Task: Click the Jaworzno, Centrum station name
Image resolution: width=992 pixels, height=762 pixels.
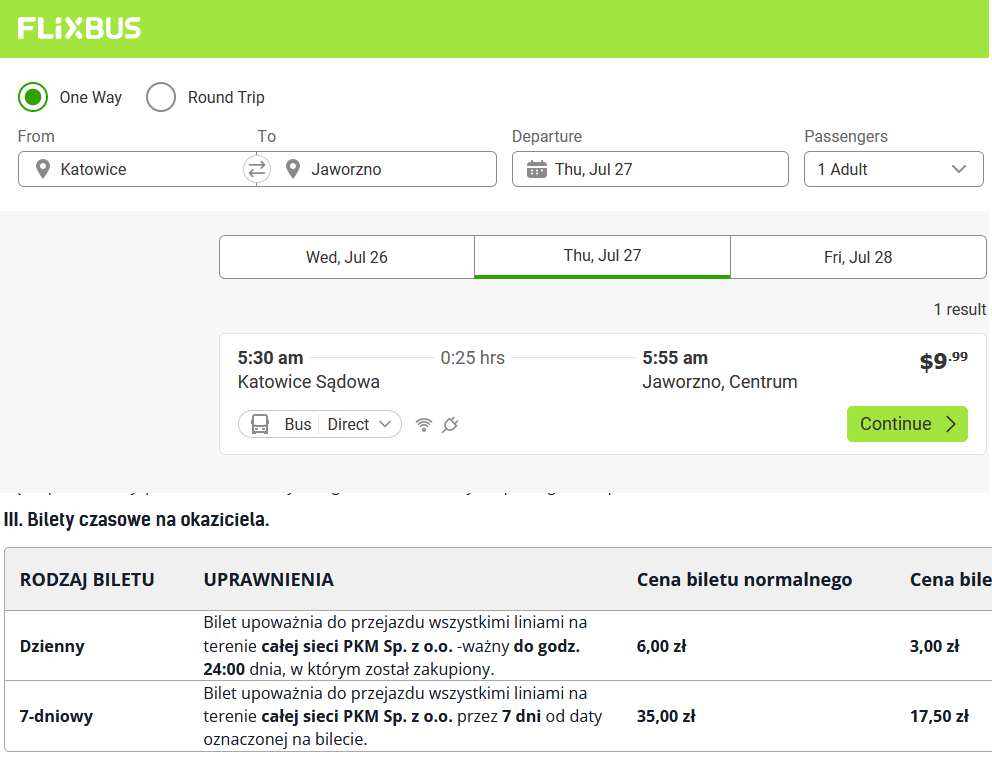Action: 720,382
